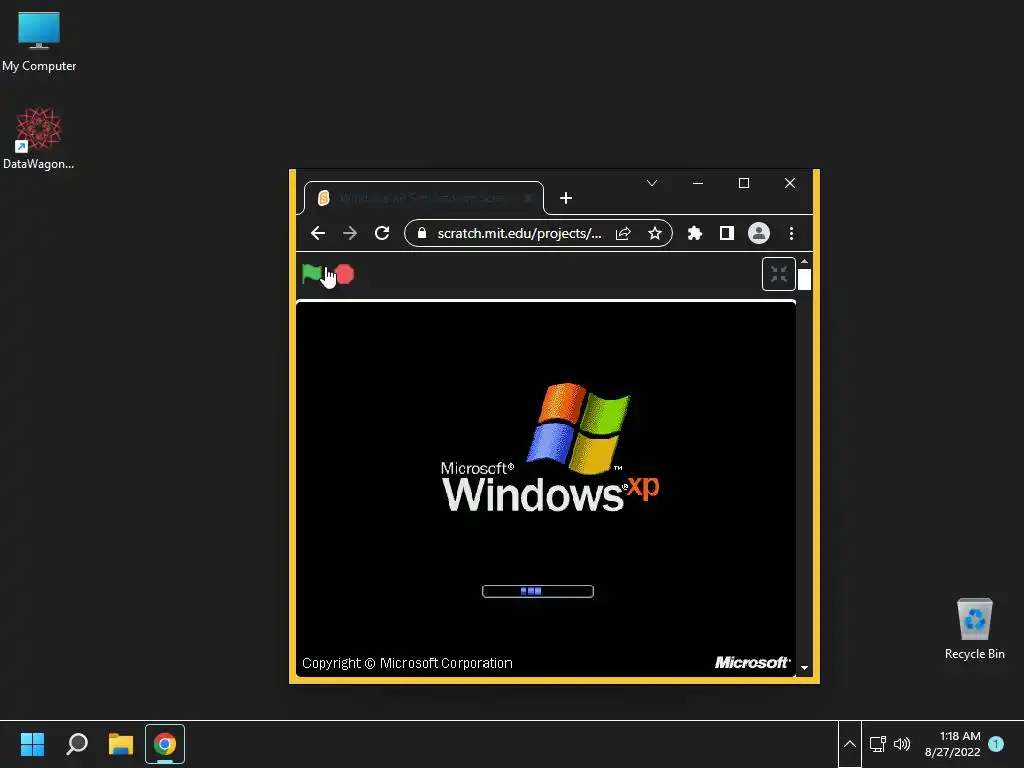This screenshot has width=1024, height=768.
Task: Open taskbar search magnifier
Action: [x=77, y=744]
